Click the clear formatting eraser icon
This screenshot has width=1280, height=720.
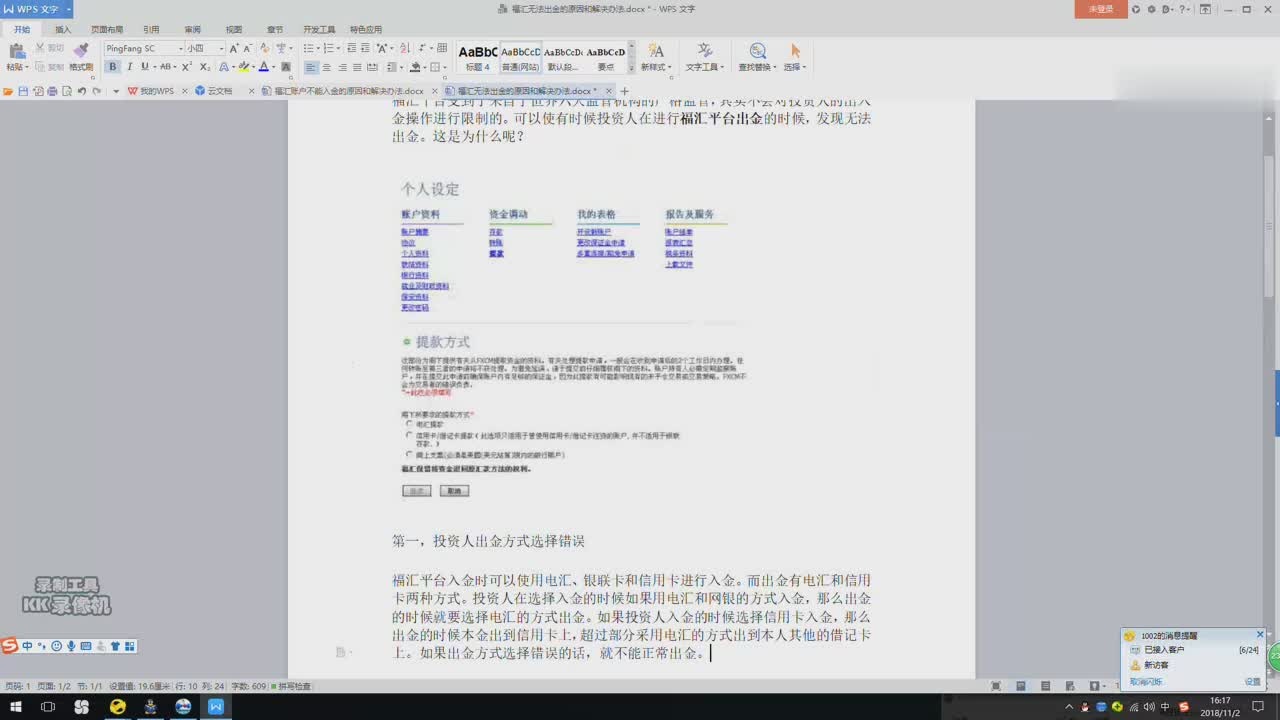coord(265,48)
